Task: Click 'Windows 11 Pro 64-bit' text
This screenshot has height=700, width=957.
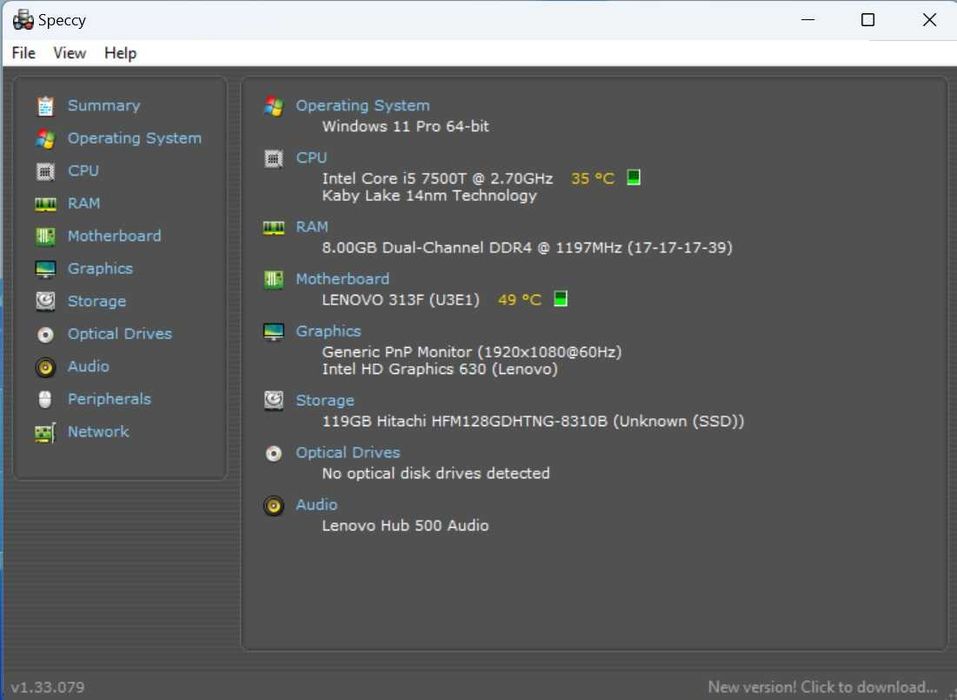Action: click(405, 126)
